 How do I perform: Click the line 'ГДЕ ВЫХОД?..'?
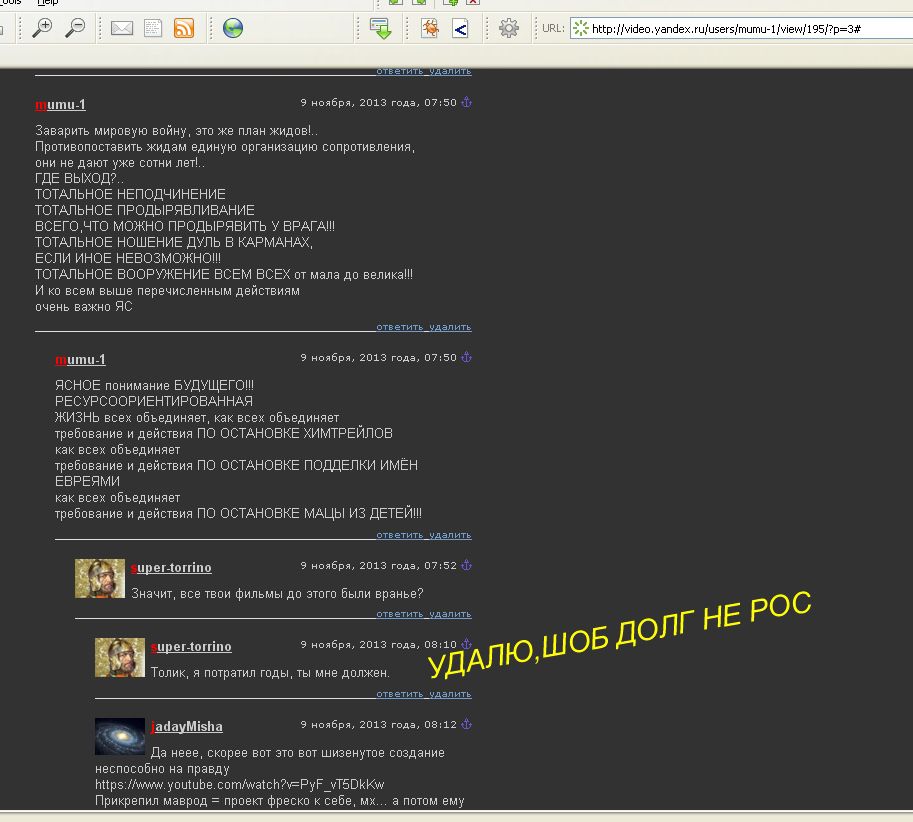click(x=79, y=179)
